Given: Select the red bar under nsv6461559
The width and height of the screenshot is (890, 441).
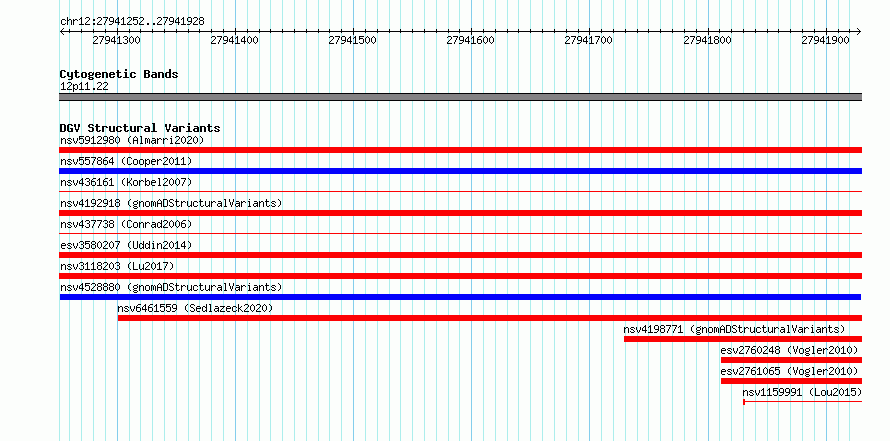Looking at the screenshot, I should click(x=490, y=318).
